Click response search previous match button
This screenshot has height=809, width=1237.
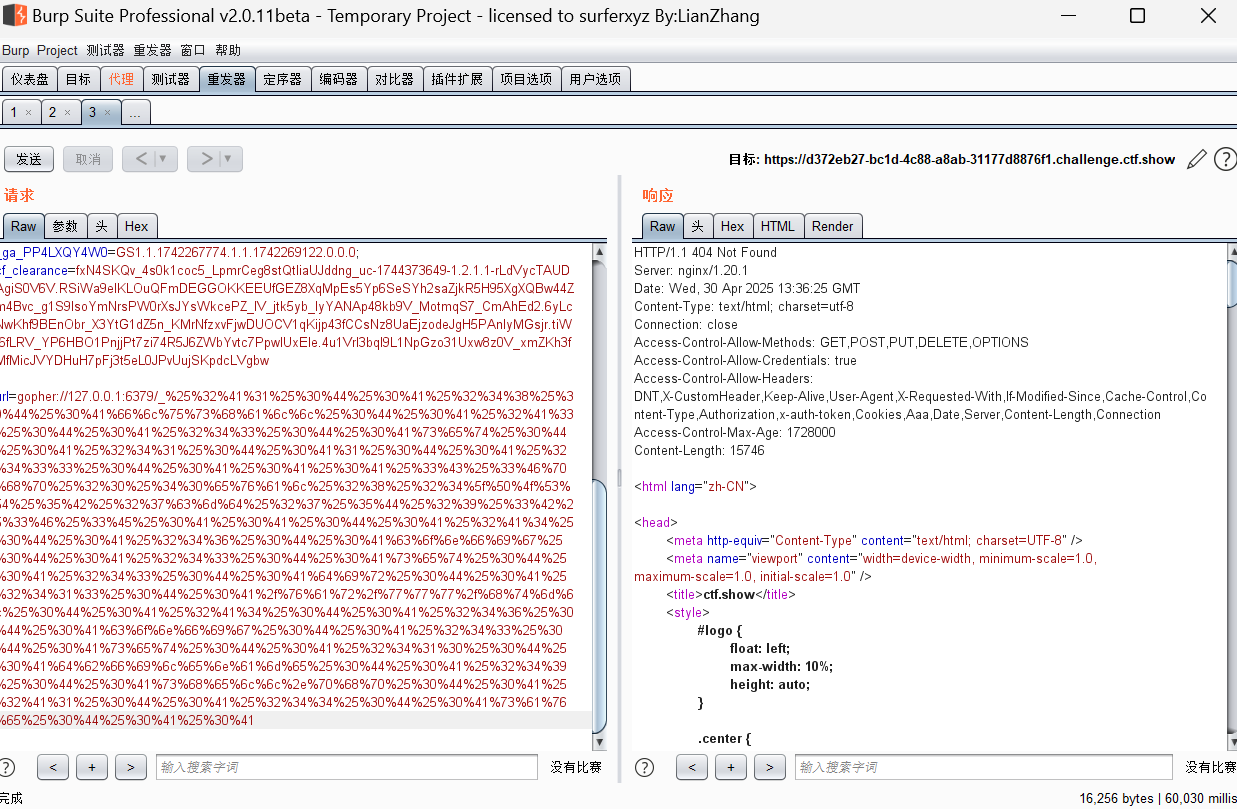pyautogui.click(x=691, y=767)
